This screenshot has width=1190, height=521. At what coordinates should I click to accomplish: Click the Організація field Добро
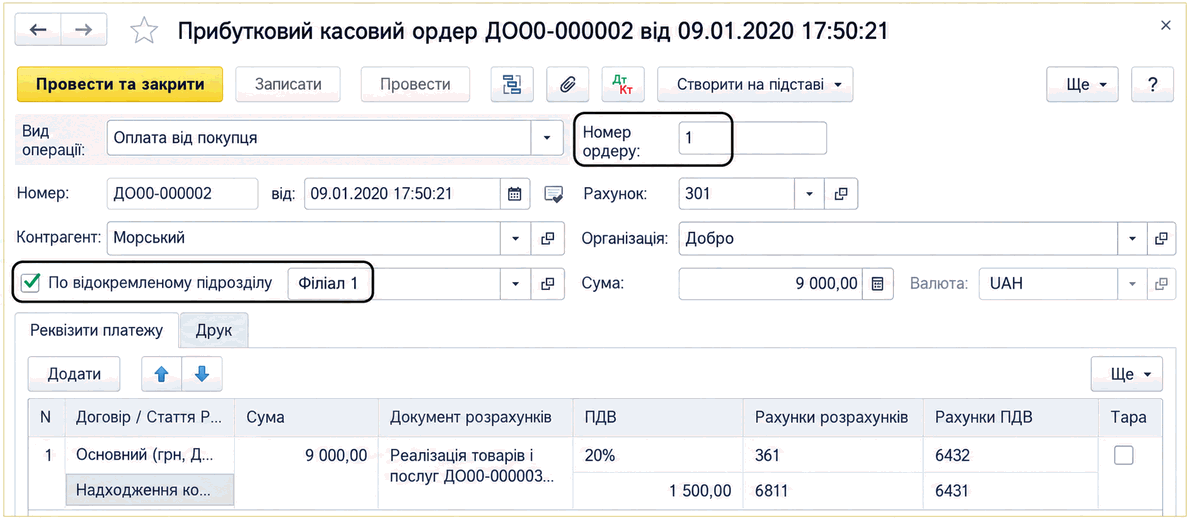898,238
